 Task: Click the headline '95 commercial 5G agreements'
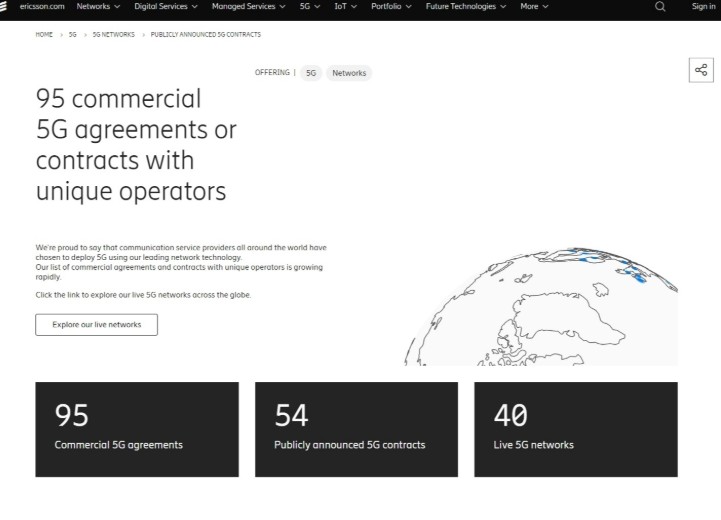tap(136, 145)
